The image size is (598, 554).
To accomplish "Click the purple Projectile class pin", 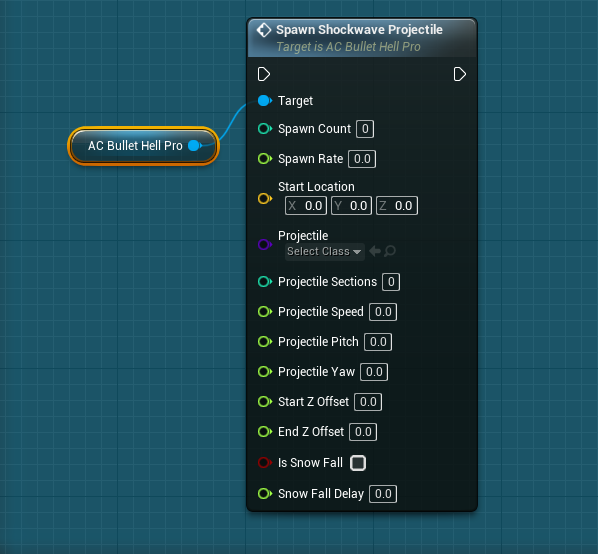I will click(x=264, y=244).
